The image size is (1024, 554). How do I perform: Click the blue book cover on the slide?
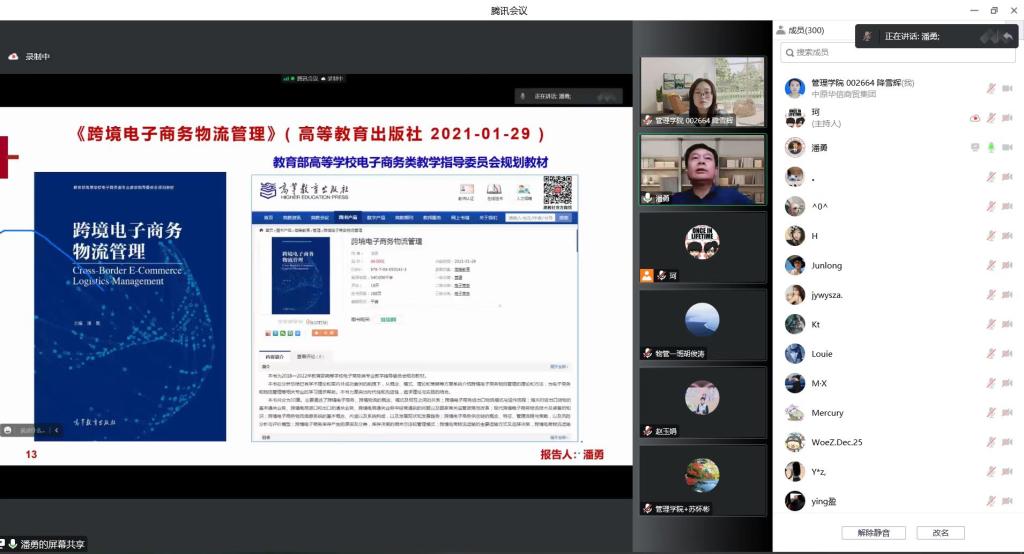130,306
